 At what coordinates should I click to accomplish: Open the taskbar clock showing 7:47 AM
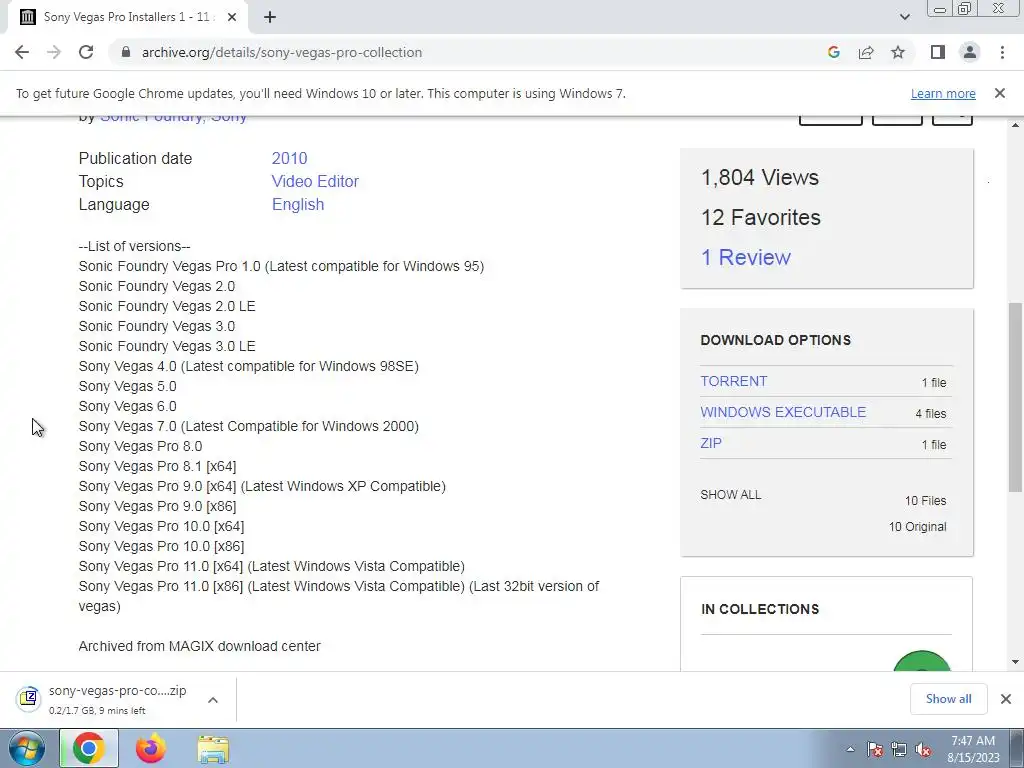pos(973,749)
